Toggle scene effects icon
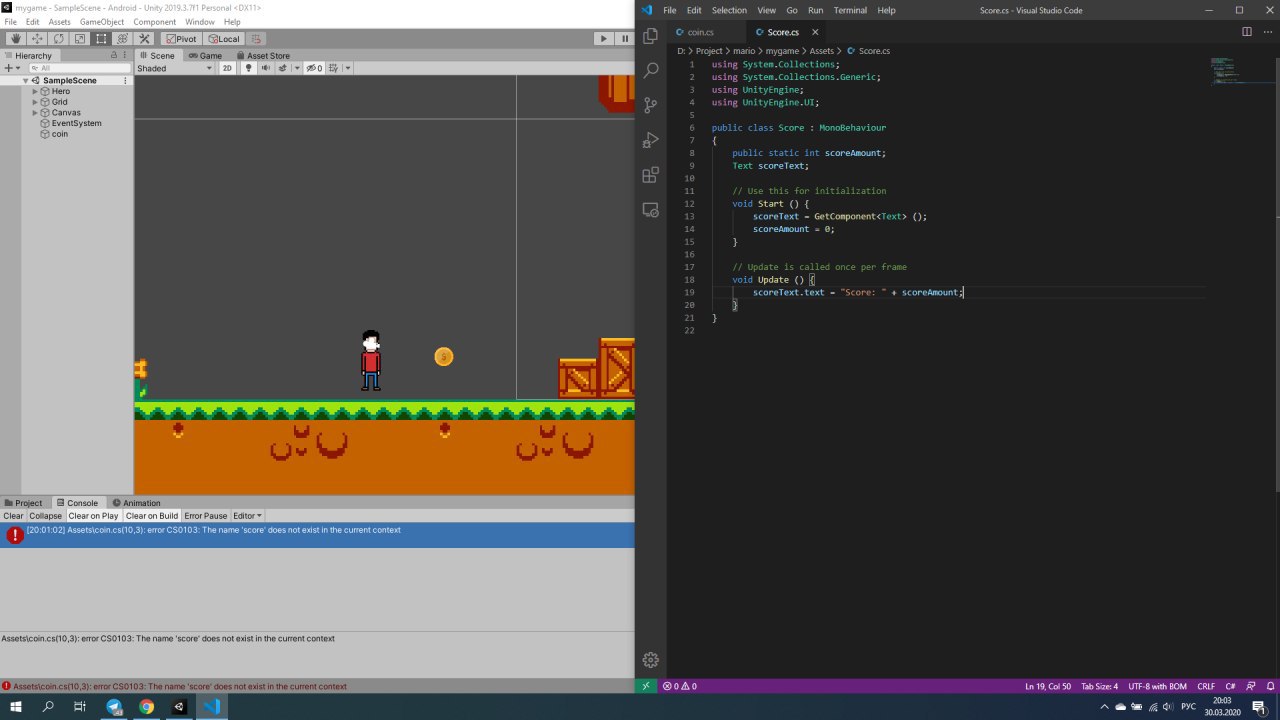The width and height of the screenshot is (1280, 720). pos(283,68)
